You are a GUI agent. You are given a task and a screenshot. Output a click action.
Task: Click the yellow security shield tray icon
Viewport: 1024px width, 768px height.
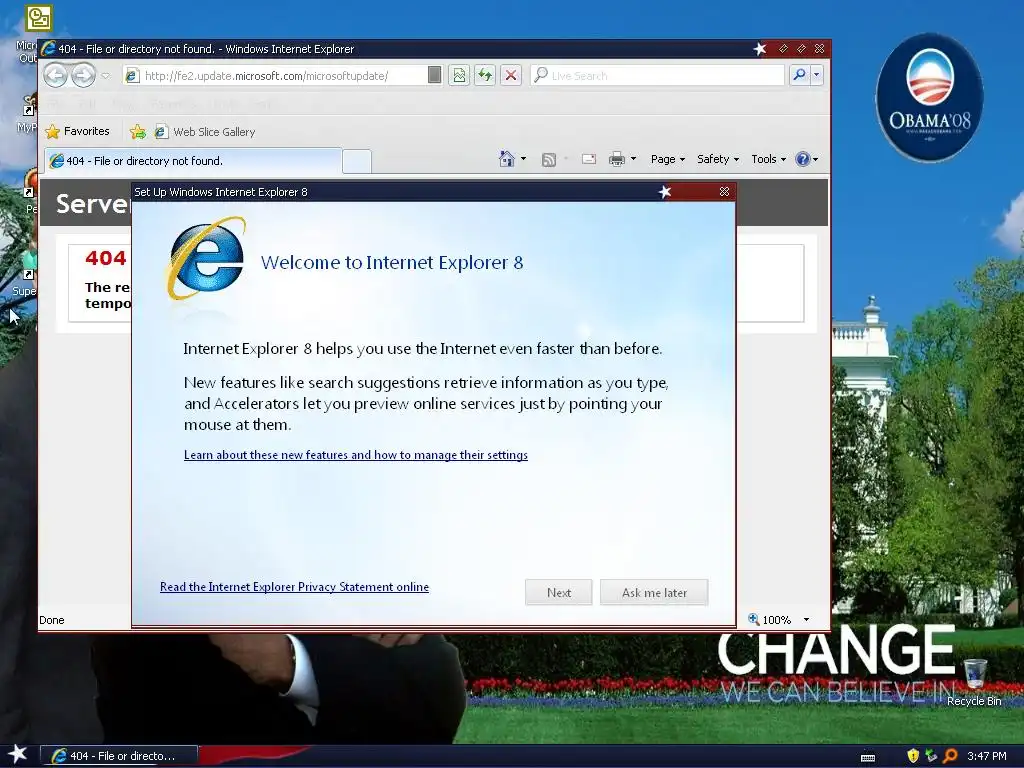pos(913,756)
